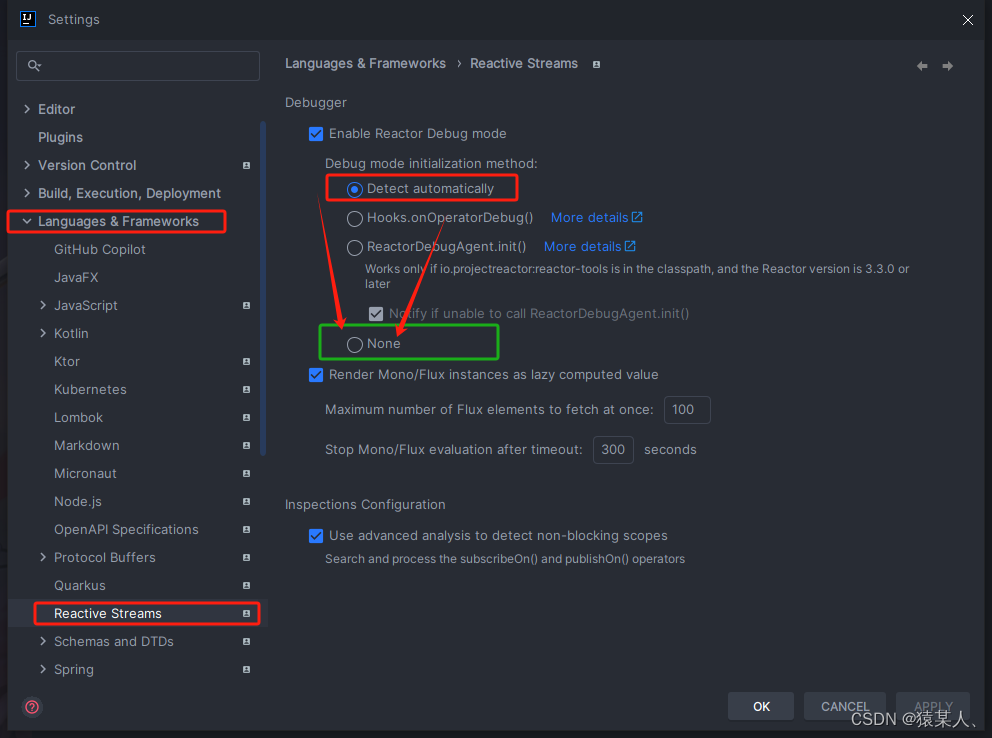Image resolution: width=992 pixels, height=738 pixels.
Task: Expand the JavaScript node
Action: [43, 305]
